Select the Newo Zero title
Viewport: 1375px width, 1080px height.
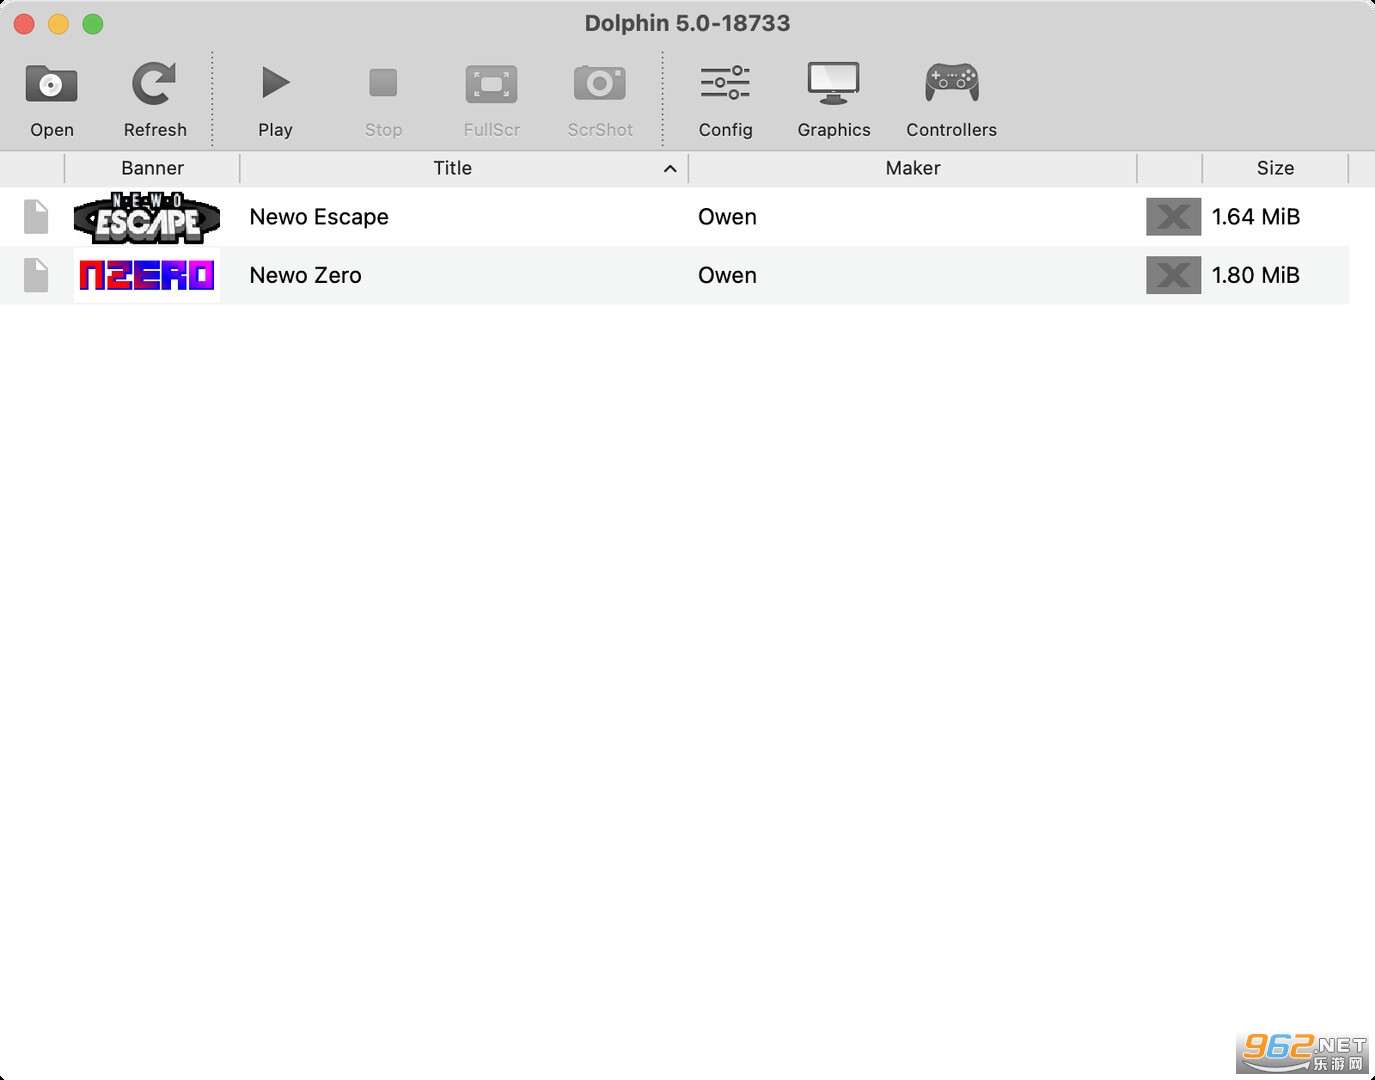pyautogui.click(x=305, y=275)
